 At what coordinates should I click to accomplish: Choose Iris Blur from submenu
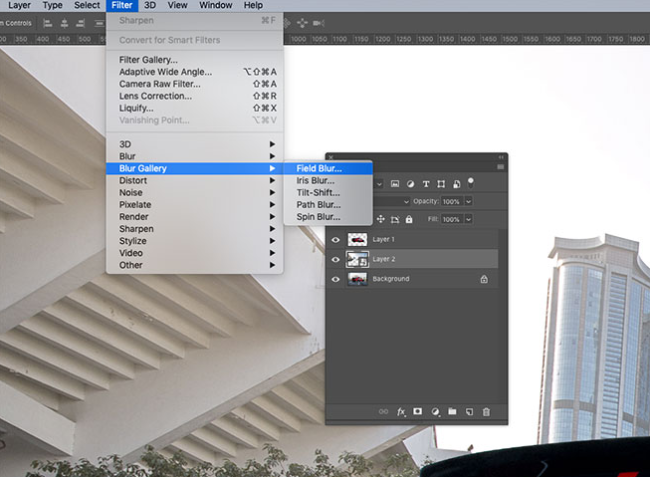coord(328,180)
